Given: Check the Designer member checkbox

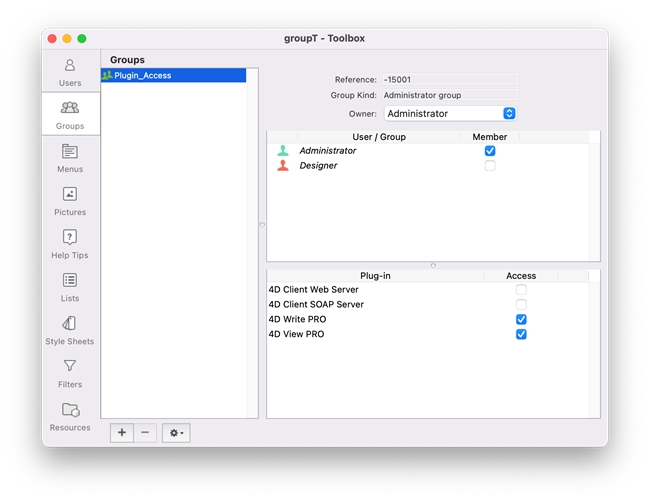Looking at the screenshot, I should click(x=490, y=166).
